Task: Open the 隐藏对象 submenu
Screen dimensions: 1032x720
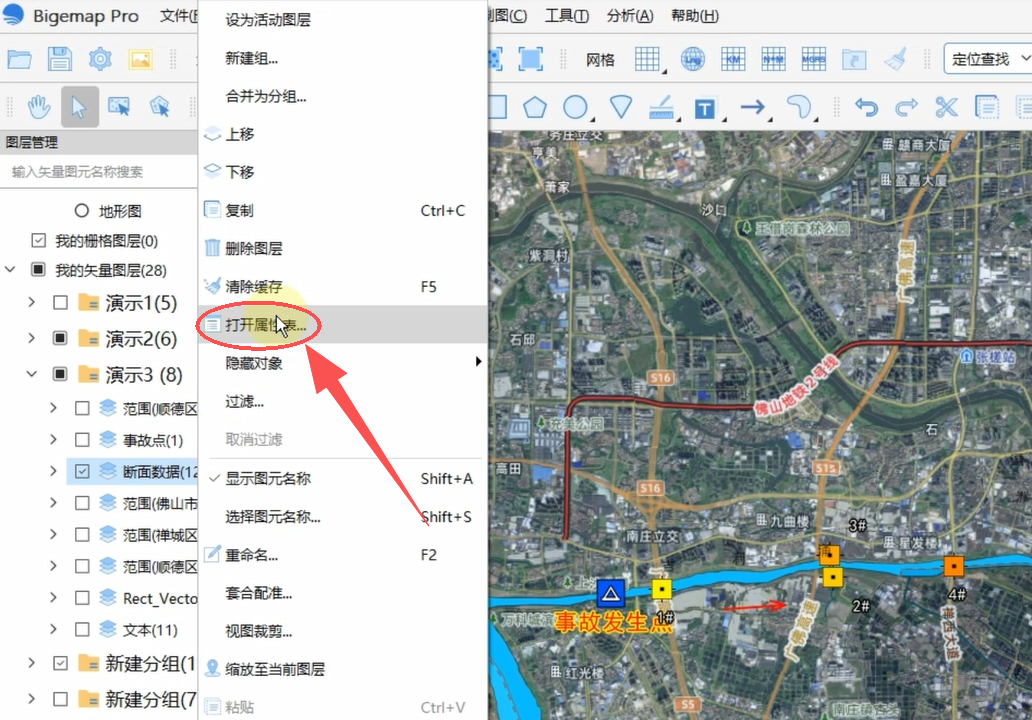Action: (343, 363)
